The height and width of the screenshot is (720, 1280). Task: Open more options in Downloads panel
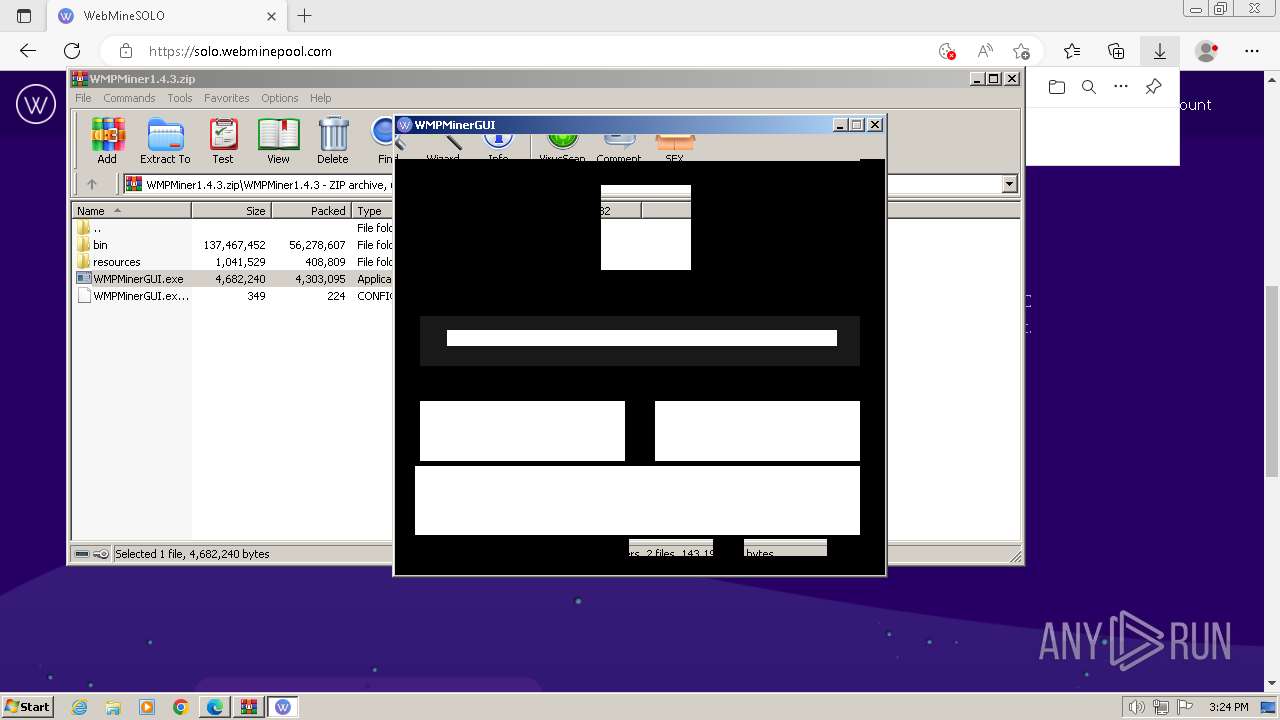(1121, 87)
